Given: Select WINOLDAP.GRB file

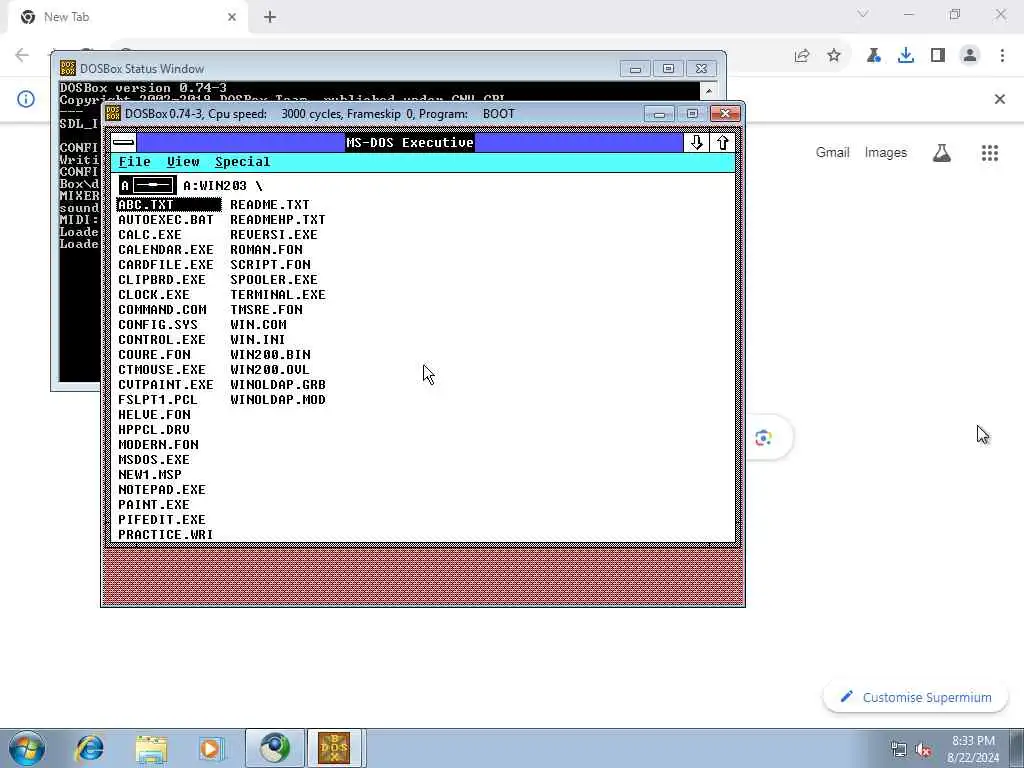Looking at the screenshot, I should 278,385.
